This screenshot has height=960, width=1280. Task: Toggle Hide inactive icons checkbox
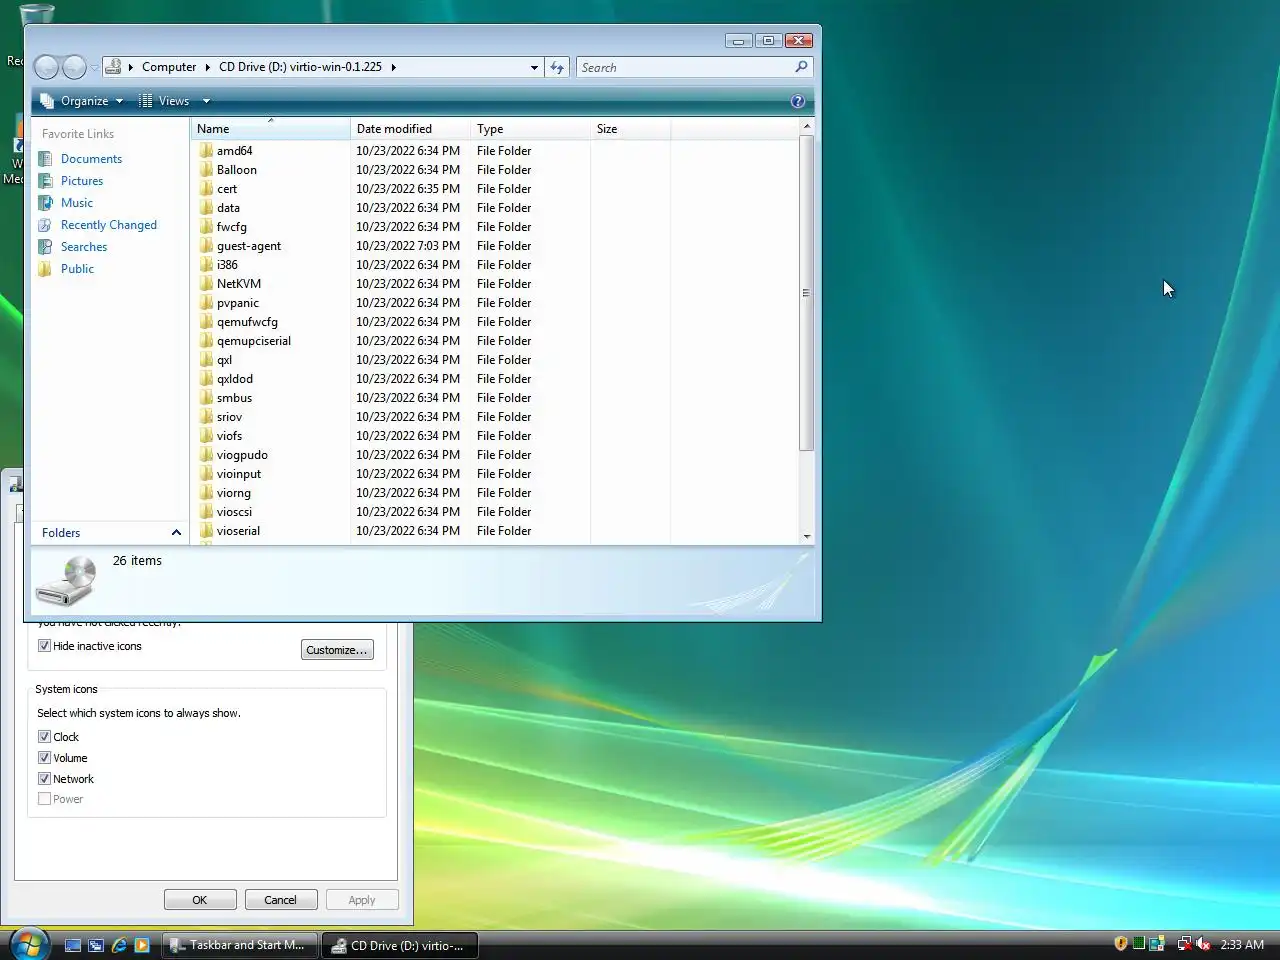pyautogui.click(x=44, y=646)
